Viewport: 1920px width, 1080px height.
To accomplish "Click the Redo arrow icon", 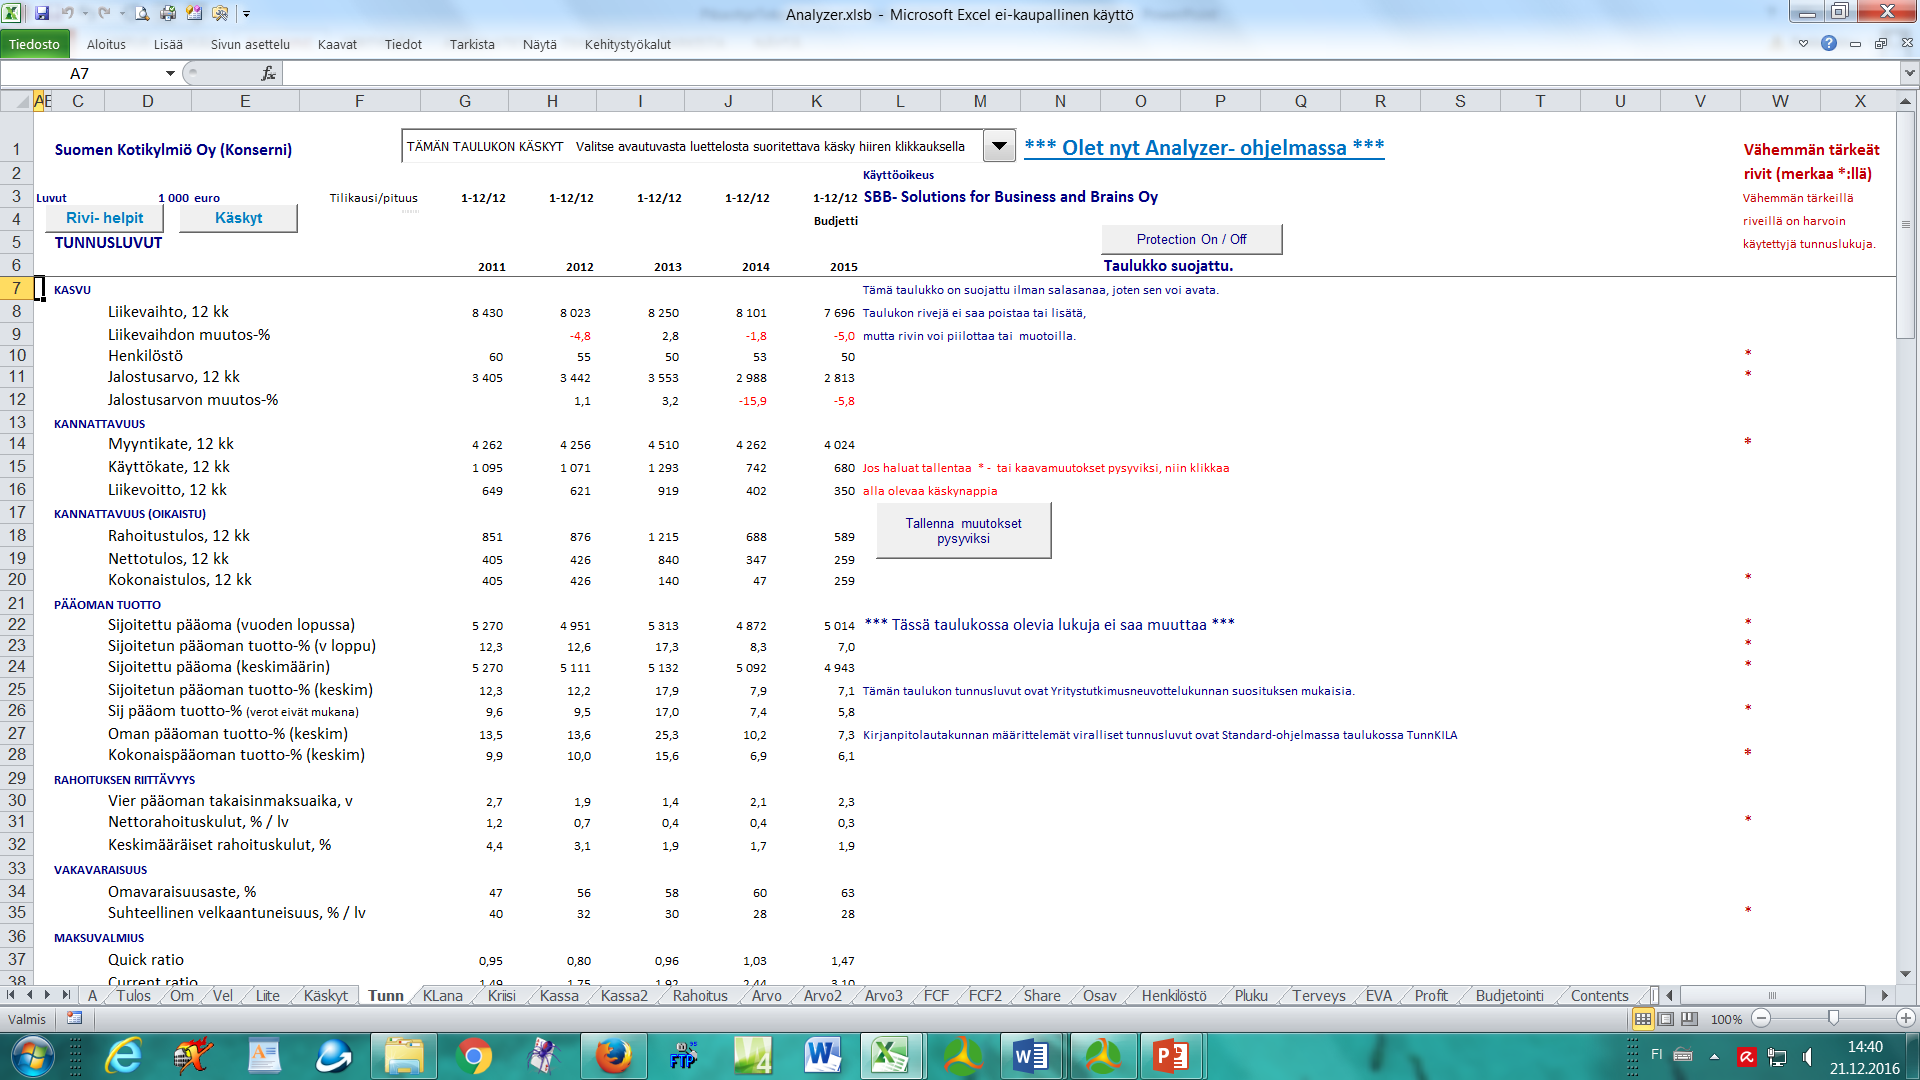I will (x=104, y=13).
